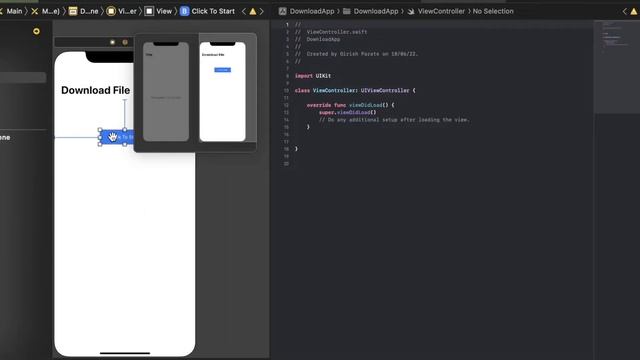Click the 'super.viewDidLoad()' line

coord(348,113)
